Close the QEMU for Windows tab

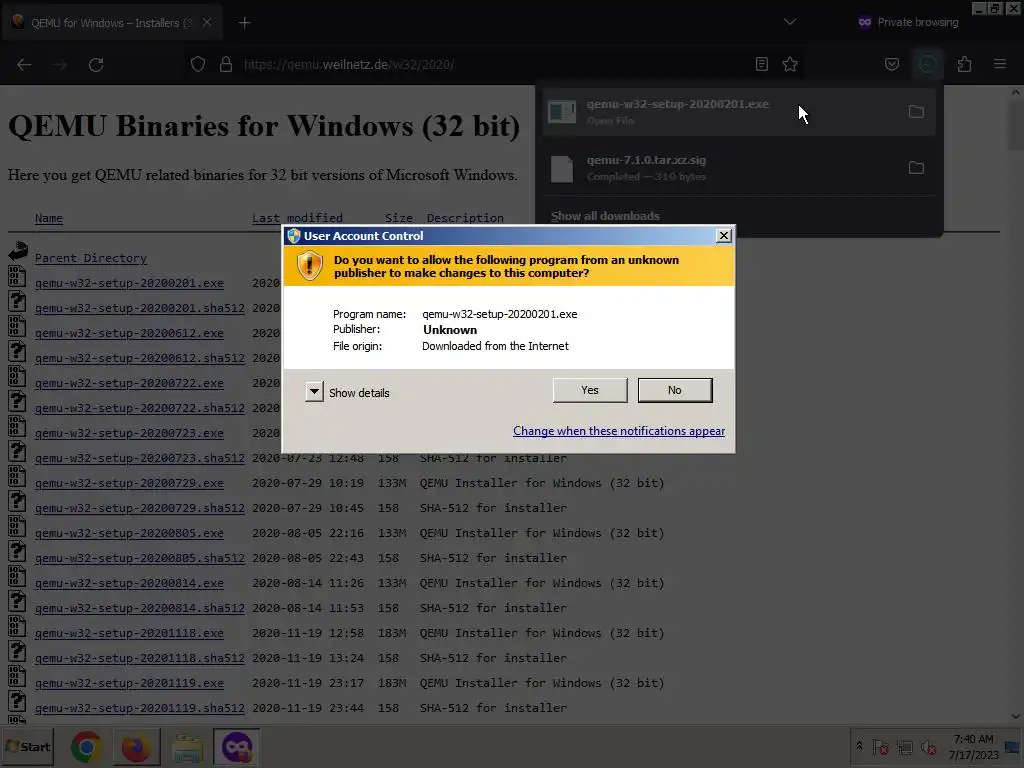point(206,22)
